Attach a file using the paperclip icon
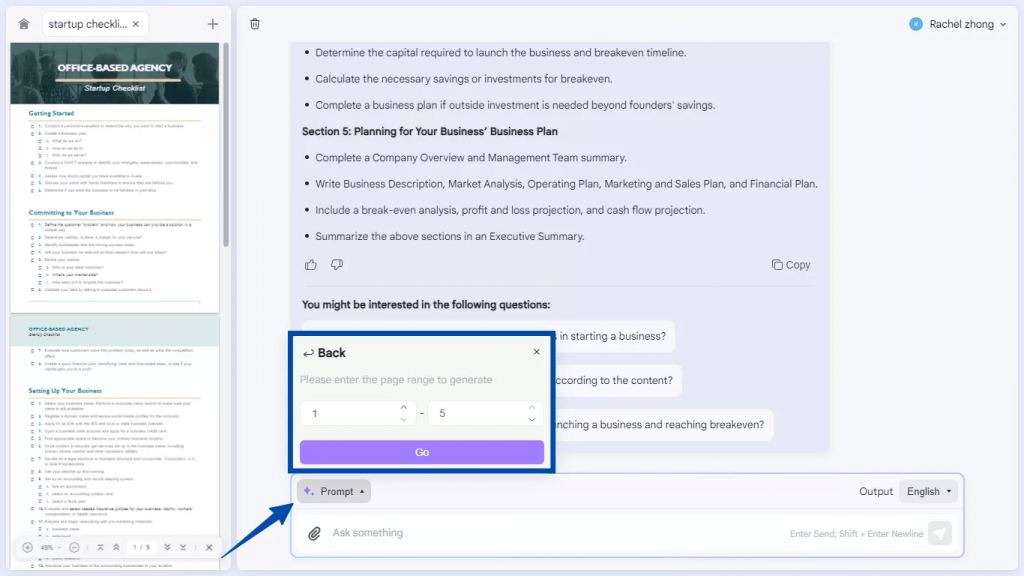Viewport: 1024px width, 576px height. (313, 533)
